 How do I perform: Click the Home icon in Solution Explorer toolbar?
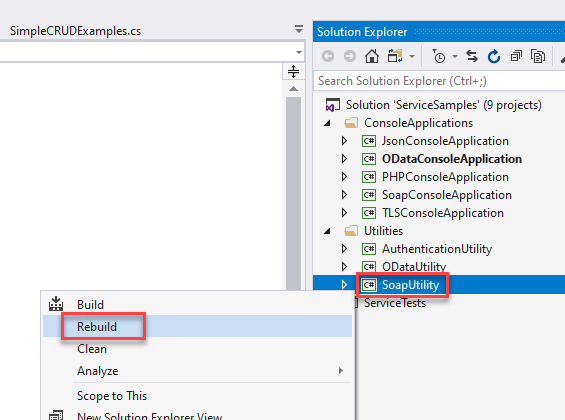[372, 56]
